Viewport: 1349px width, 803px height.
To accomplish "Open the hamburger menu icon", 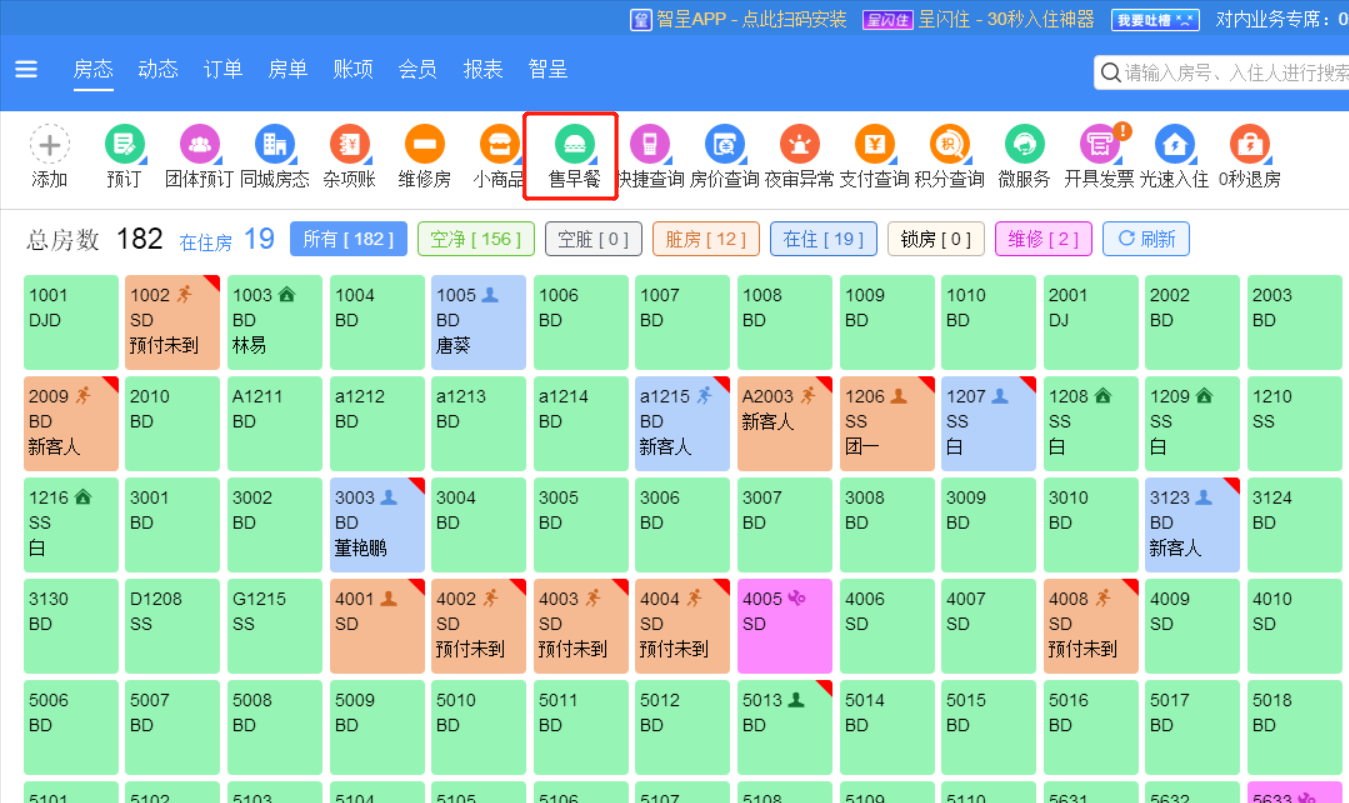I will [x=26, y=69].
